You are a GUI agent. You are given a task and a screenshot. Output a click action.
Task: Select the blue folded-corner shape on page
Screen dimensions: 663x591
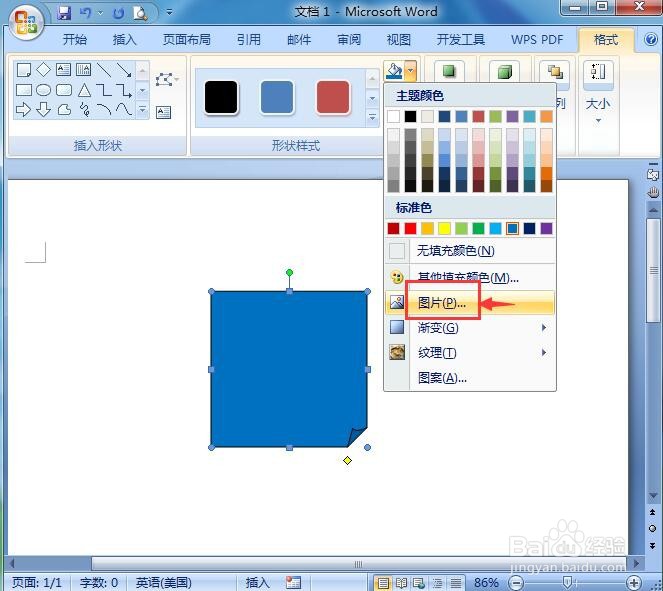pyautogui.click(x=289, y=369)
